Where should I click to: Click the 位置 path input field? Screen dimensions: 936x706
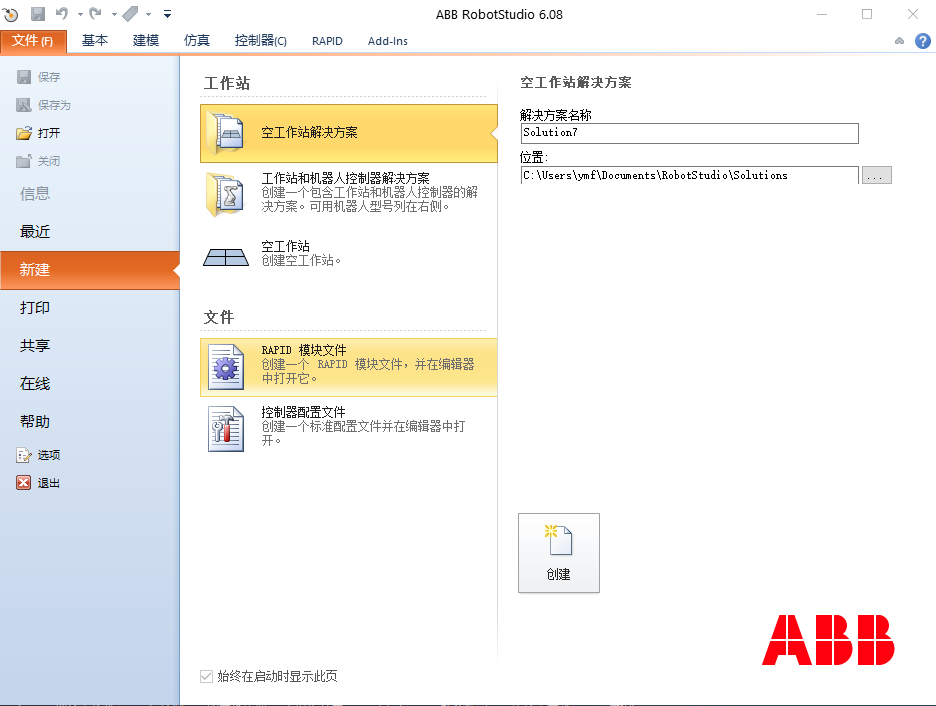pyautogui.click(x=689, y=175)
